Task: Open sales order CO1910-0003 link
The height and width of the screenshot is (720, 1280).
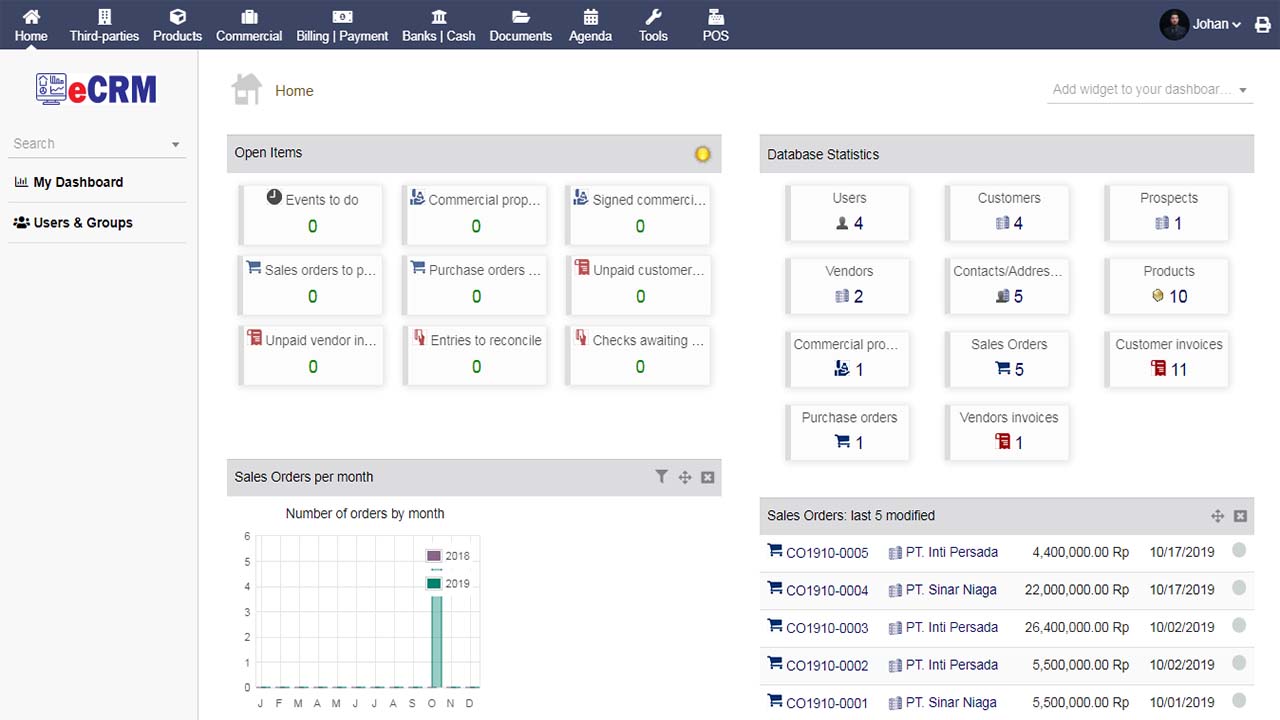Action: [826, 628]
